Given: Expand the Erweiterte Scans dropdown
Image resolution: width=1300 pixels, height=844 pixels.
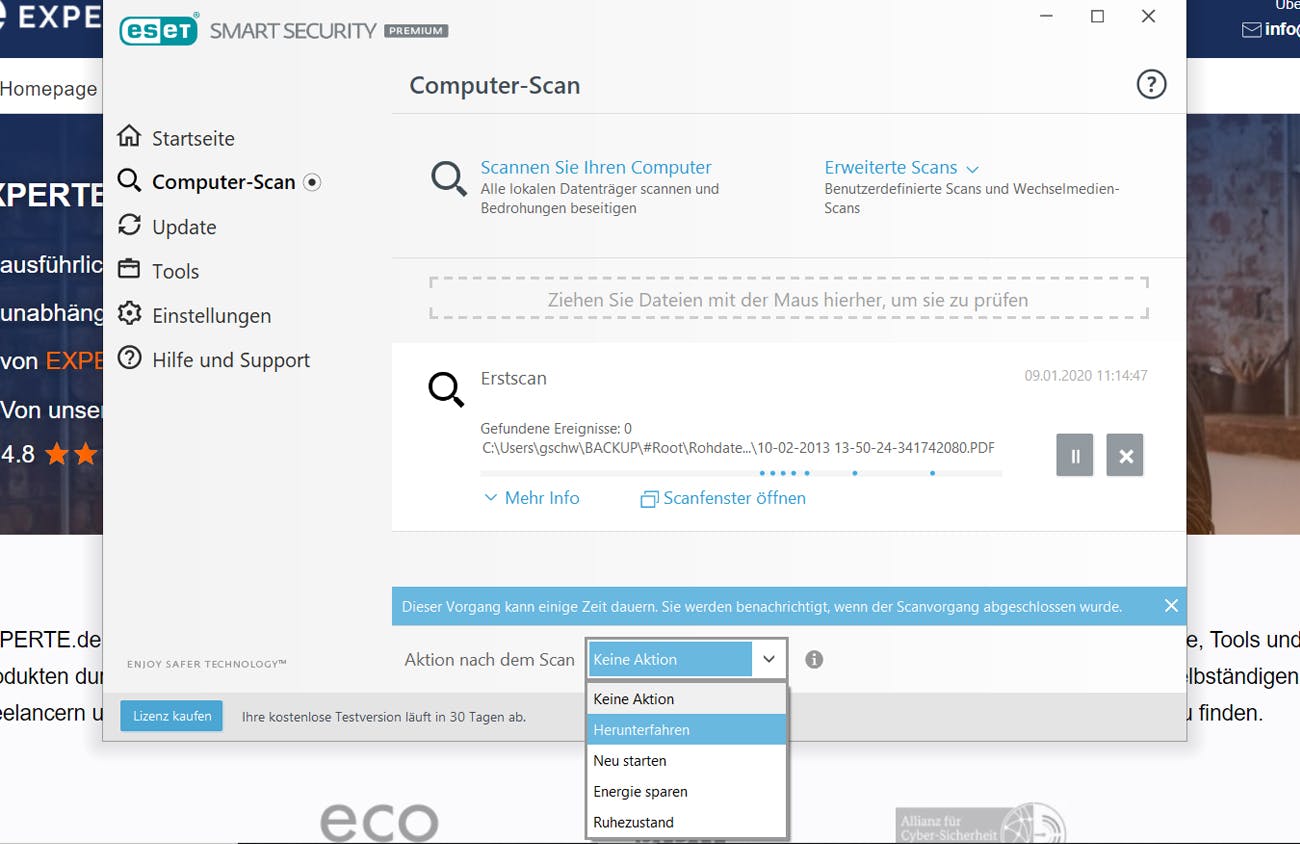Looking at the screenshot, I should [x=901, y=168].
